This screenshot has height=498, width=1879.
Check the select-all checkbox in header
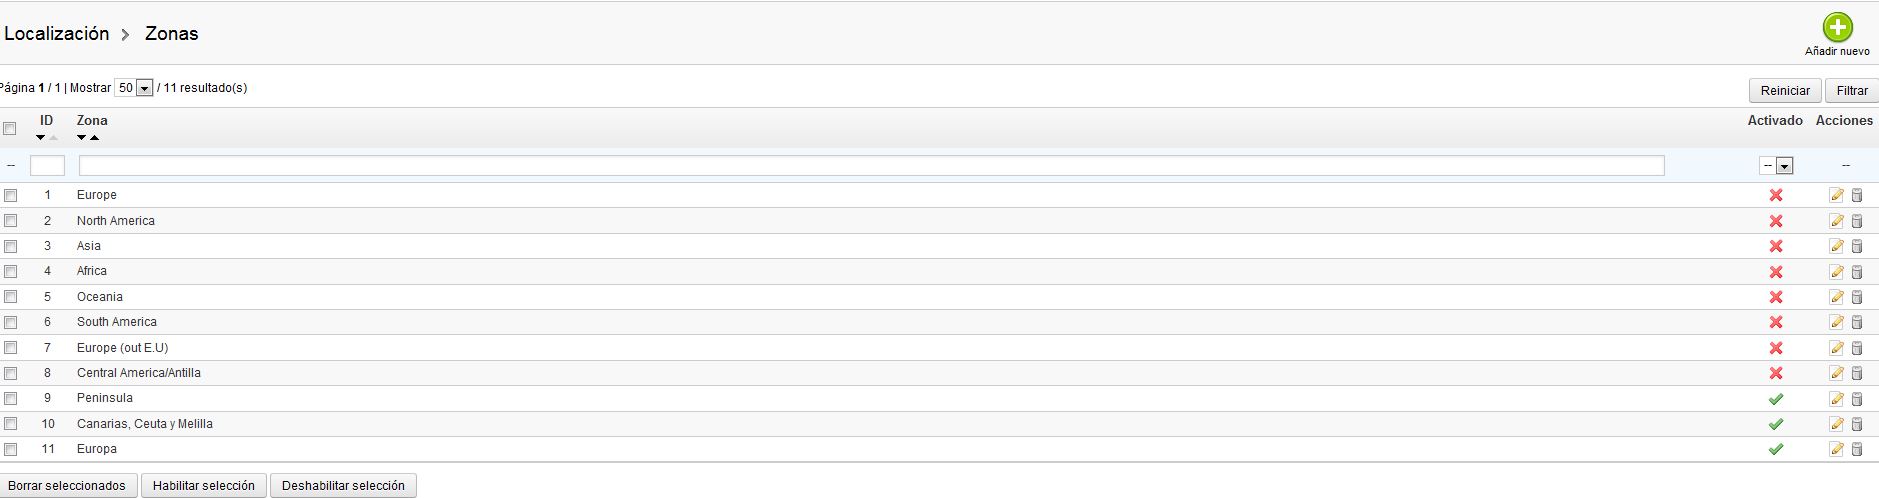pyautogui.click(x=10, y=129)
